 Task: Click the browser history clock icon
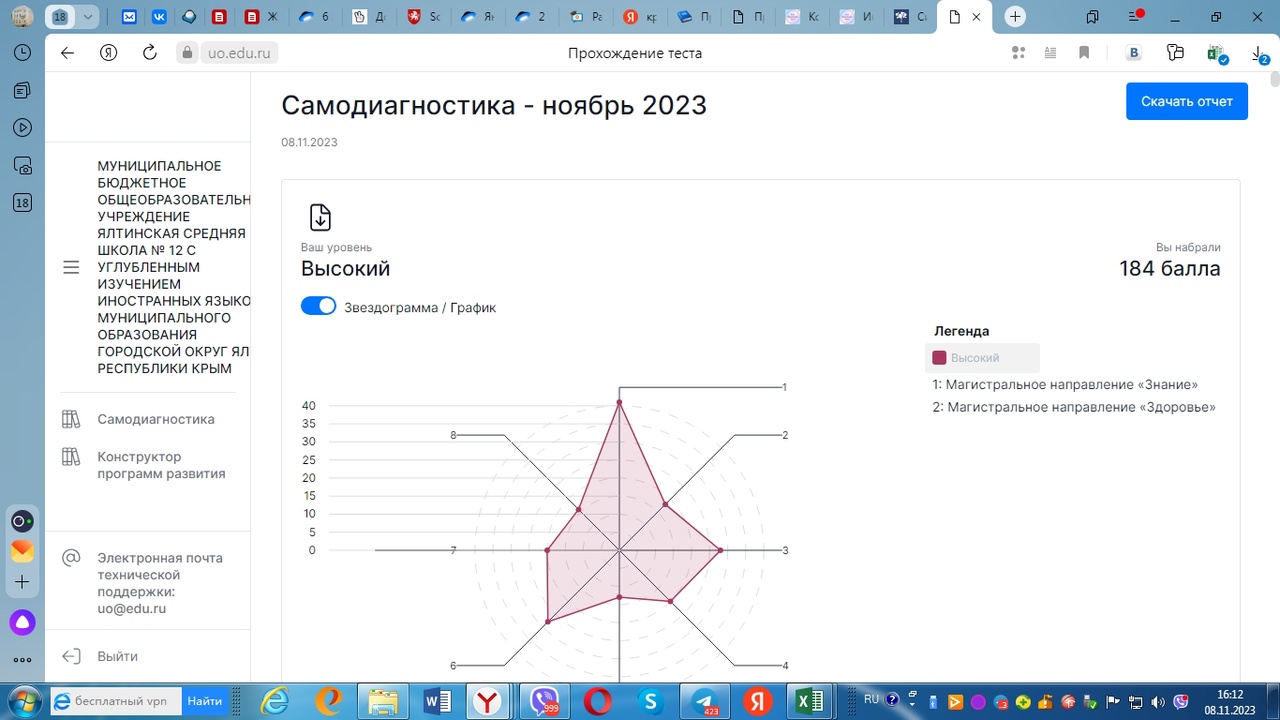[22, 53]
